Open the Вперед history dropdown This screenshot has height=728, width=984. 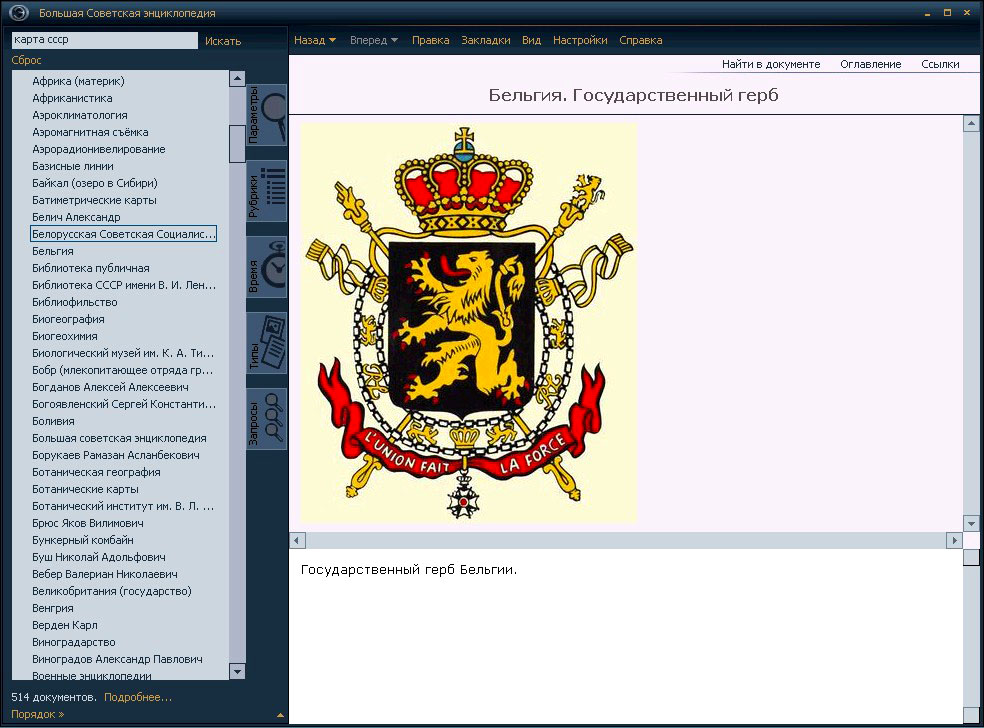(374, 40)
